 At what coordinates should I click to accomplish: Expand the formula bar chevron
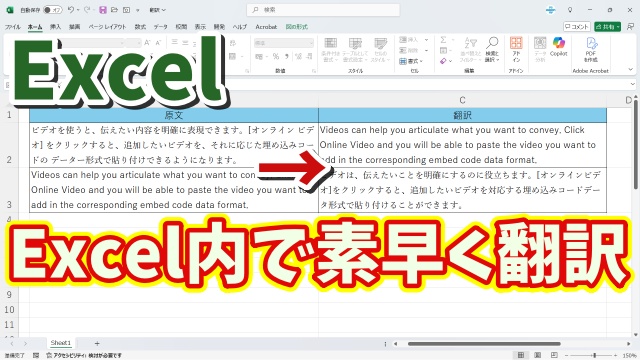pyautogui.click(x=633, y=84)
